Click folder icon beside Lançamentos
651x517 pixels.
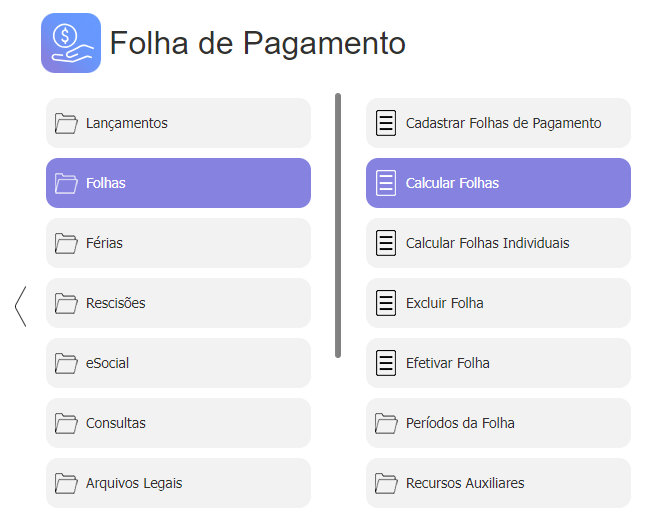click(x=66, y=123)
